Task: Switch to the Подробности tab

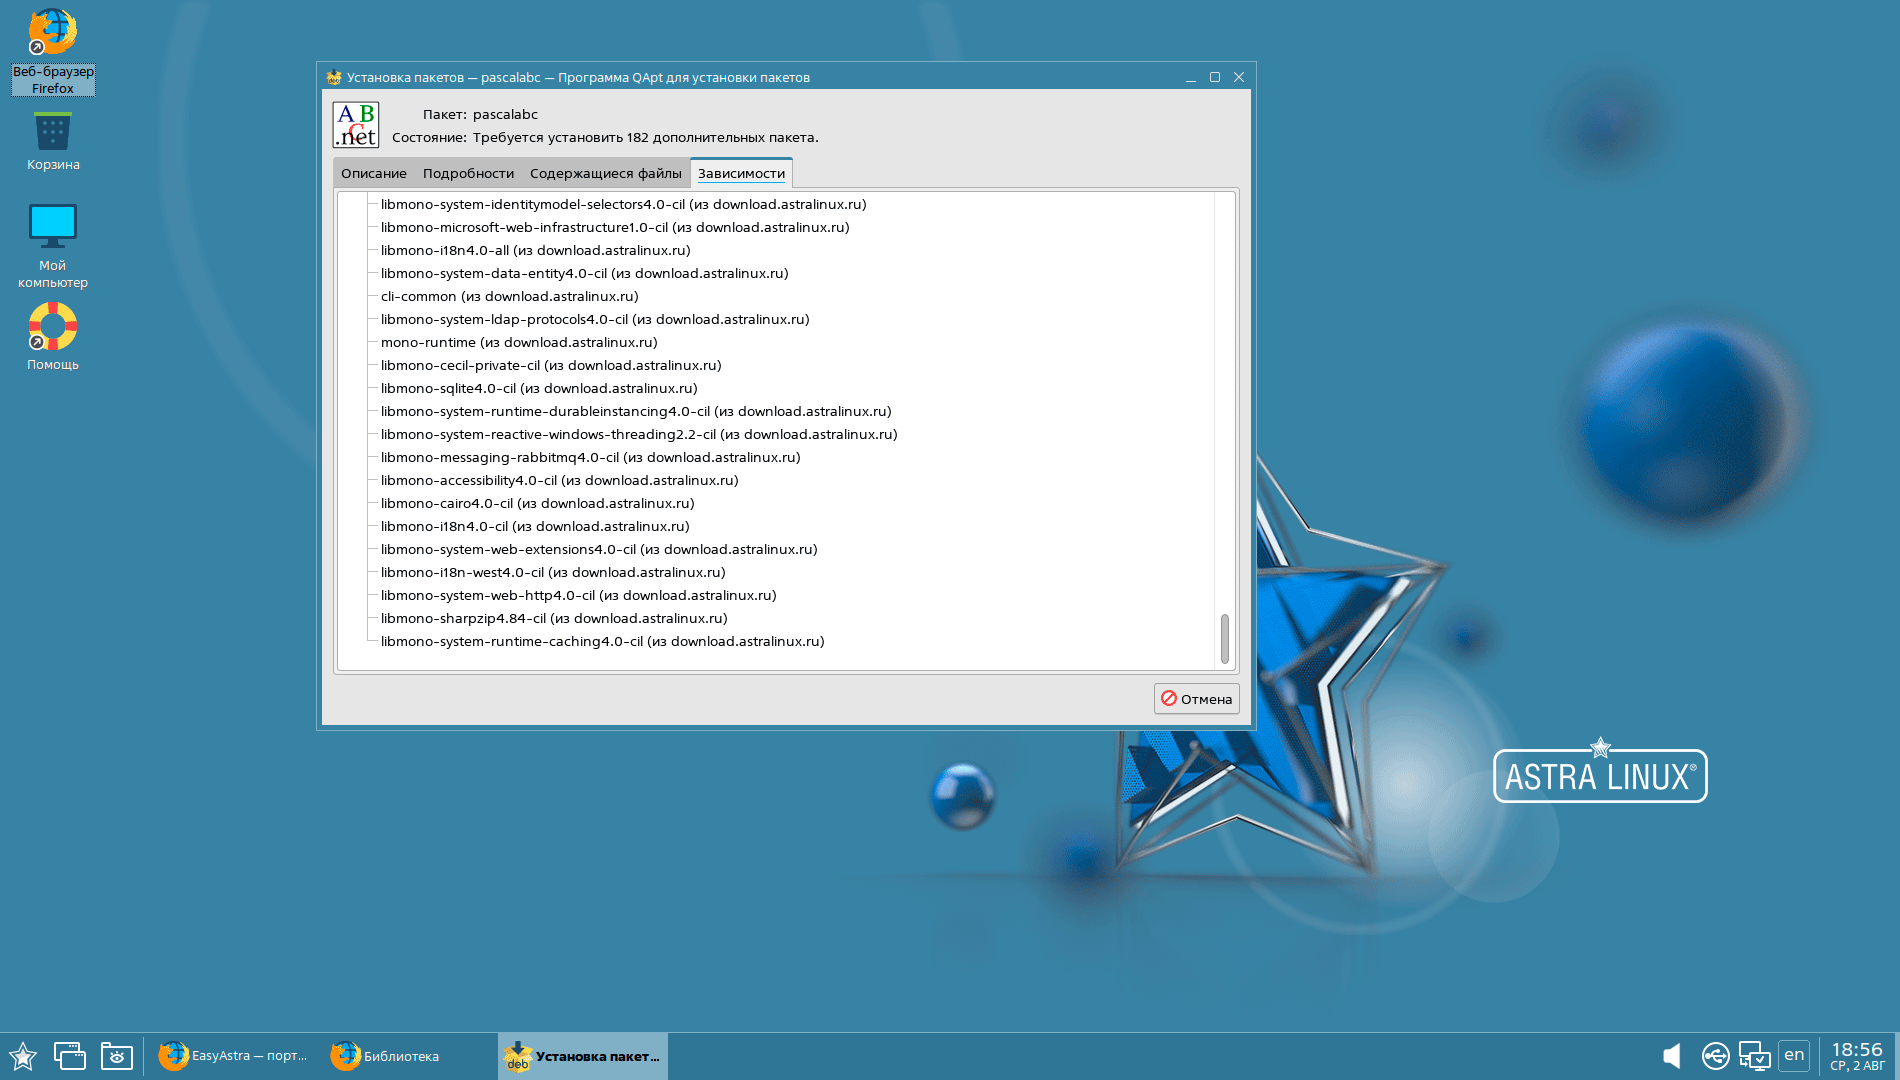Action: 468,173
